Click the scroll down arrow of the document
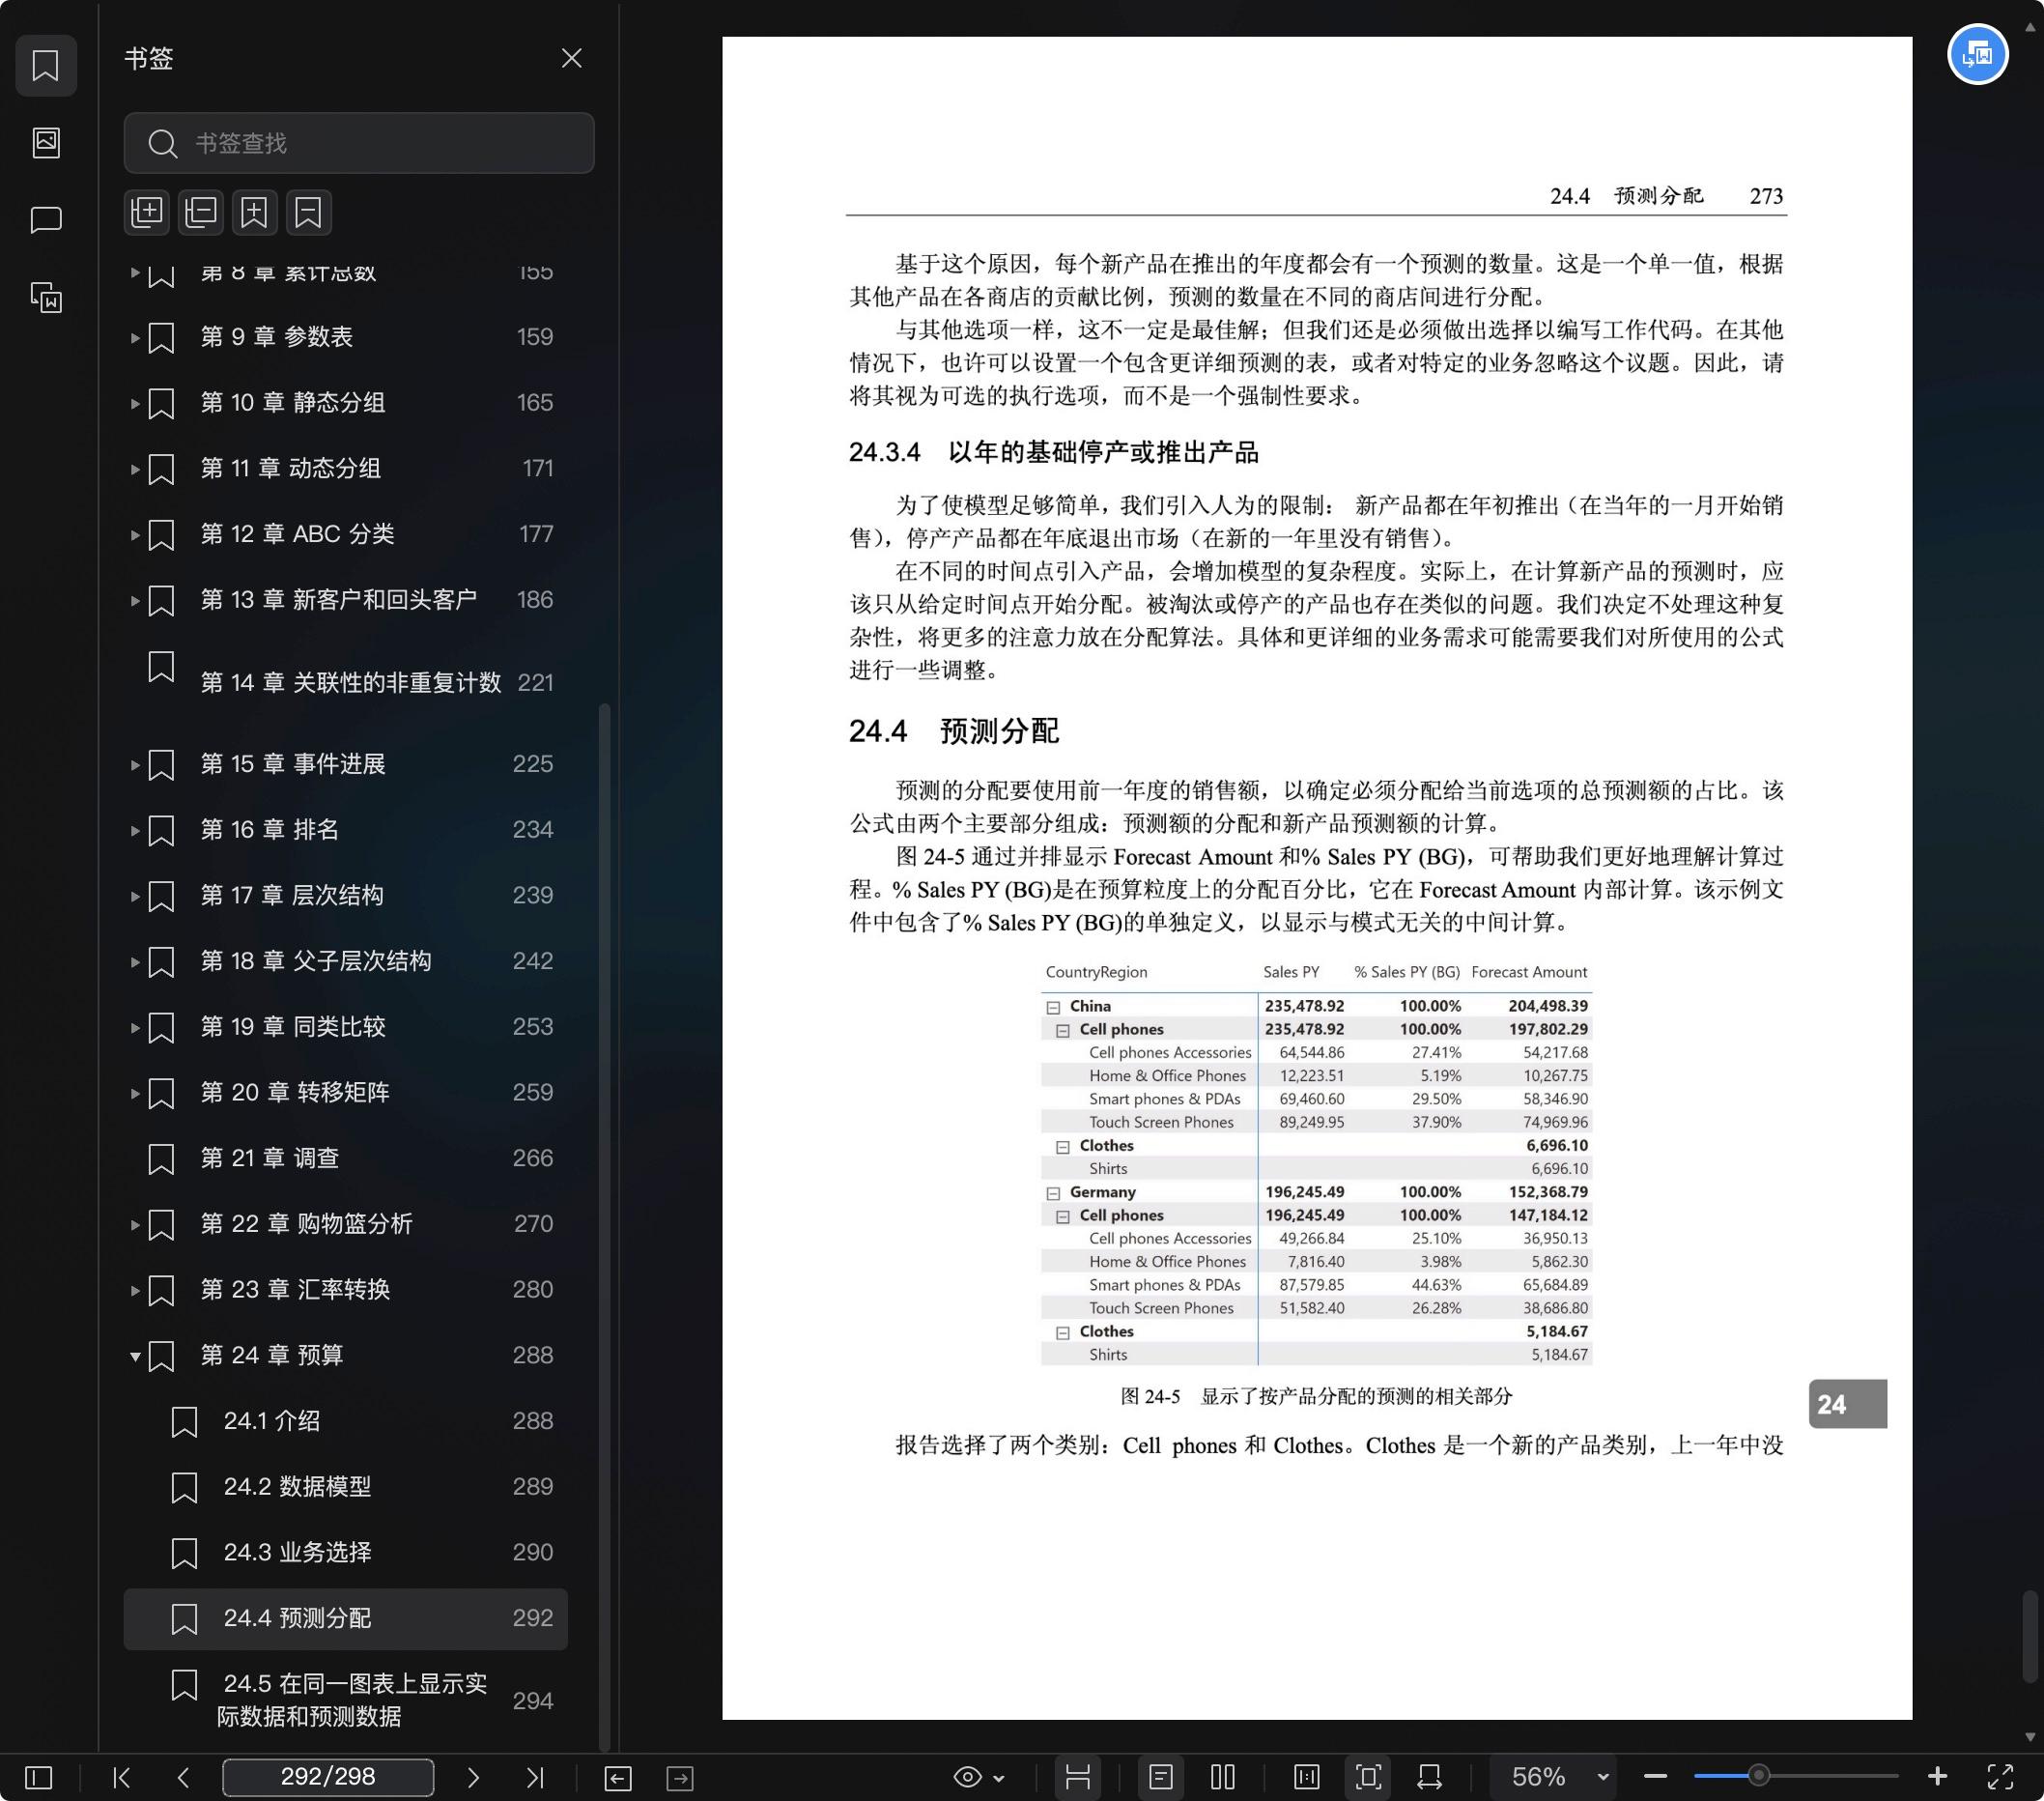 tap(2030, 1738)
